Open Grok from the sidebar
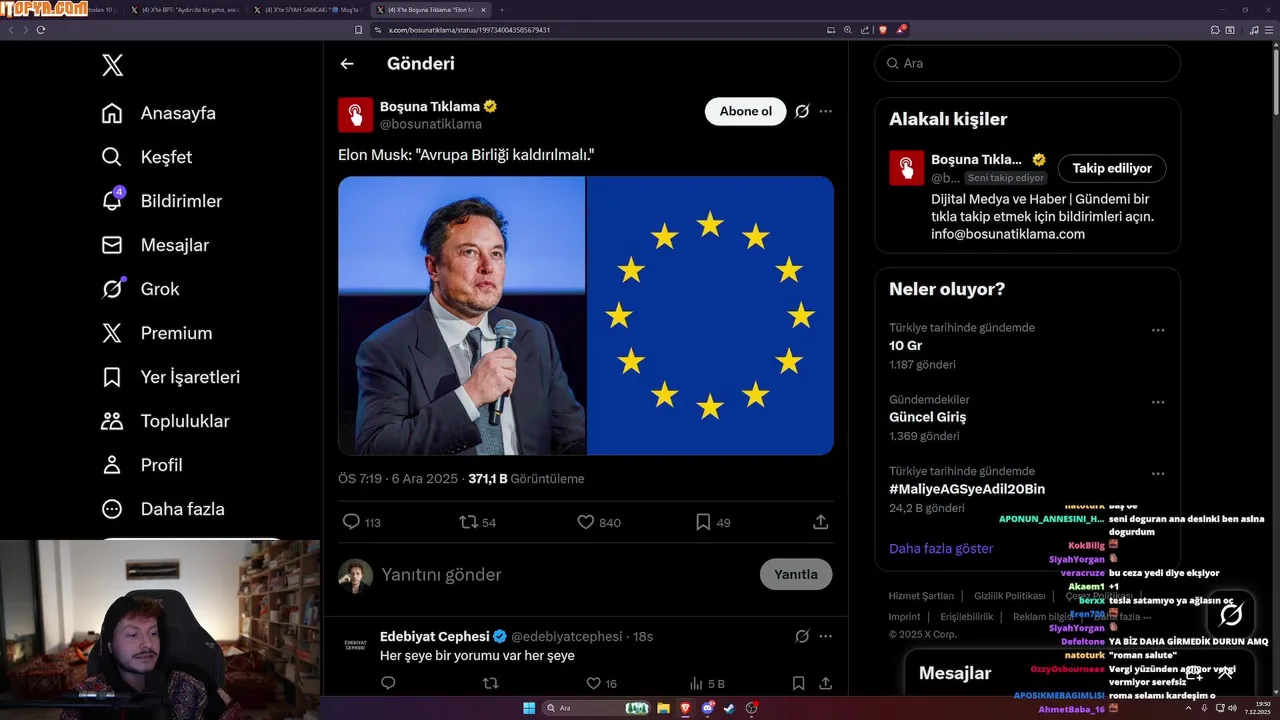Viewport: 1280px width, 720px height. pyautogui.click(x=141, y=289)
